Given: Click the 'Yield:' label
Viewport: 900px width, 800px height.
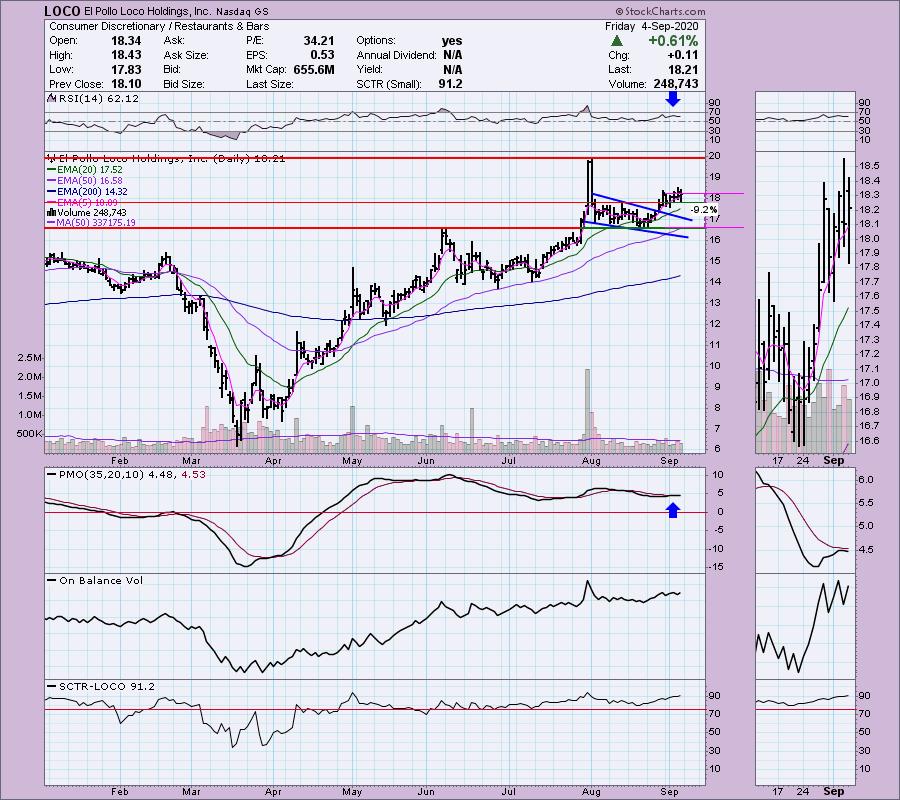Looking at the screenshot, I should (x=370, y=69).
